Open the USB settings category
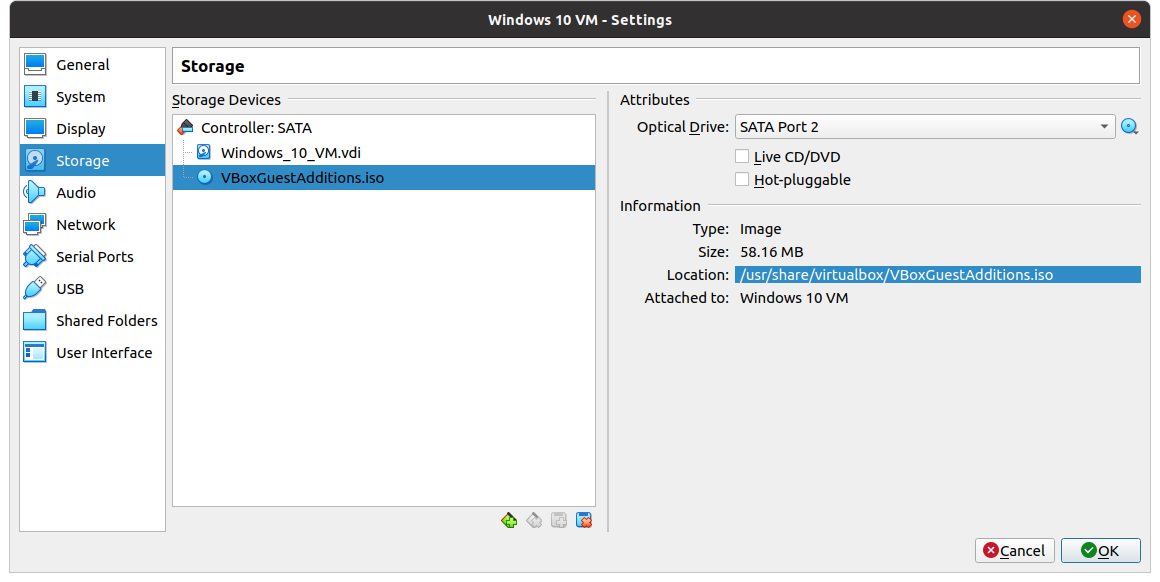The height and width of the screenshot is (582, 1160). click(x=92, y=288)
